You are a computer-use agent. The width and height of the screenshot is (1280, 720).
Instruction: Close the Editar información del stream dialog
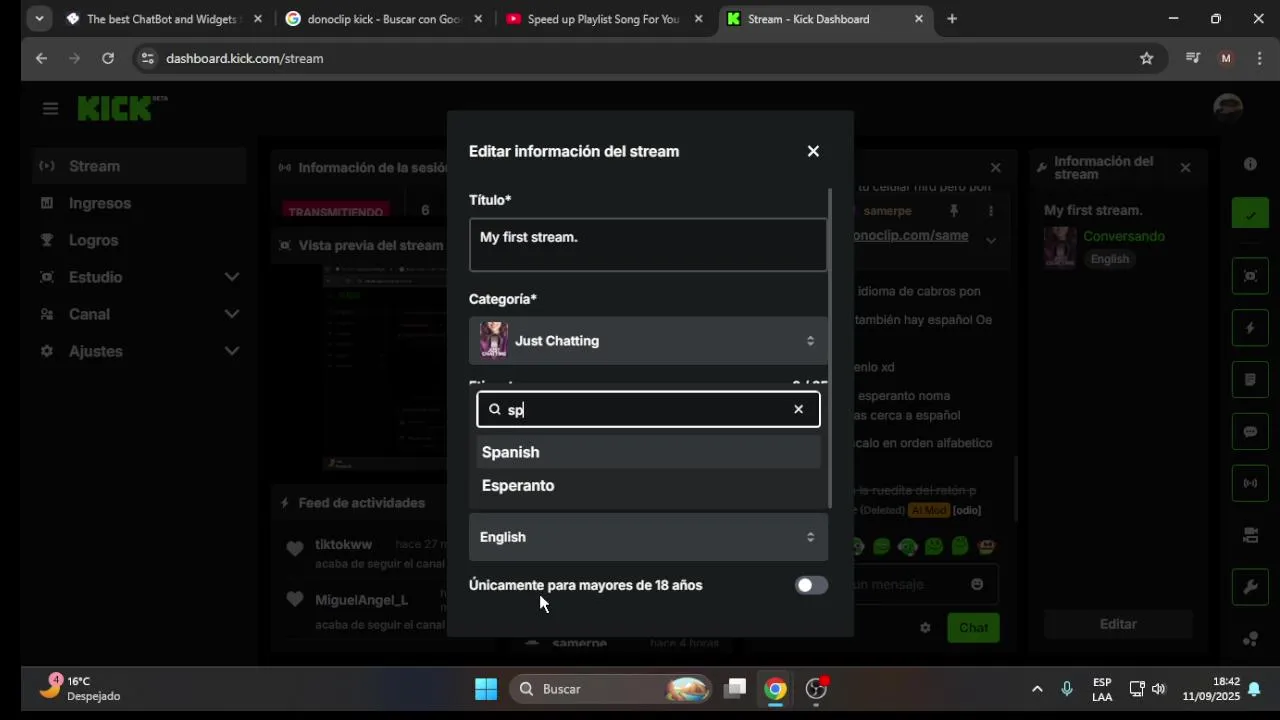(813, 151)
